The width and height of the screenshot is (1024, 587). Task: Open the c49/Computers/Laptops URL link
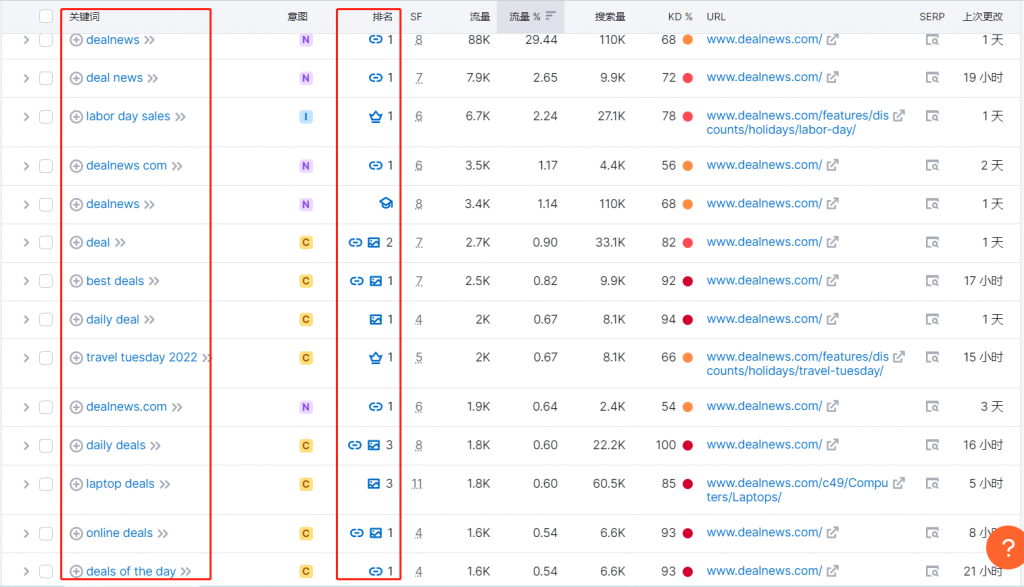point(797,490)
